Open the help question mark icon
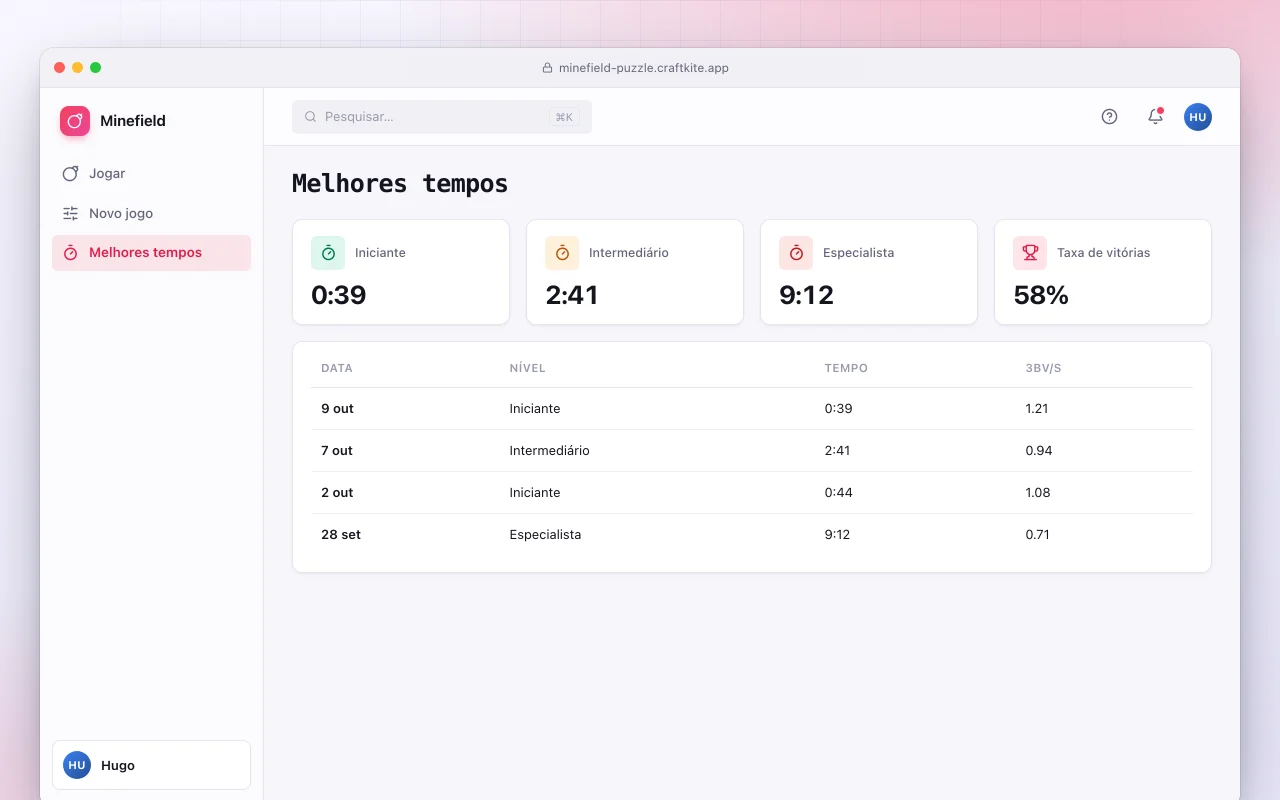Screen dimensions: 1280x800 [1109, 117]
